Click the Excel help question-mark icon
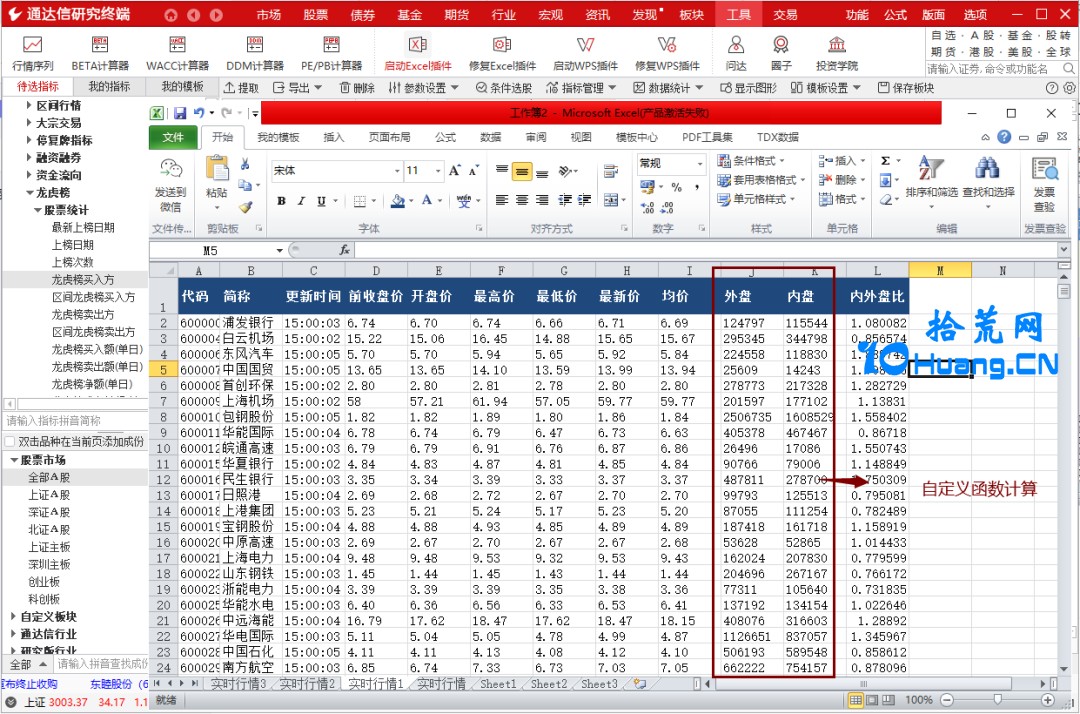The image size is (1080, 714). click(1004, 137)
